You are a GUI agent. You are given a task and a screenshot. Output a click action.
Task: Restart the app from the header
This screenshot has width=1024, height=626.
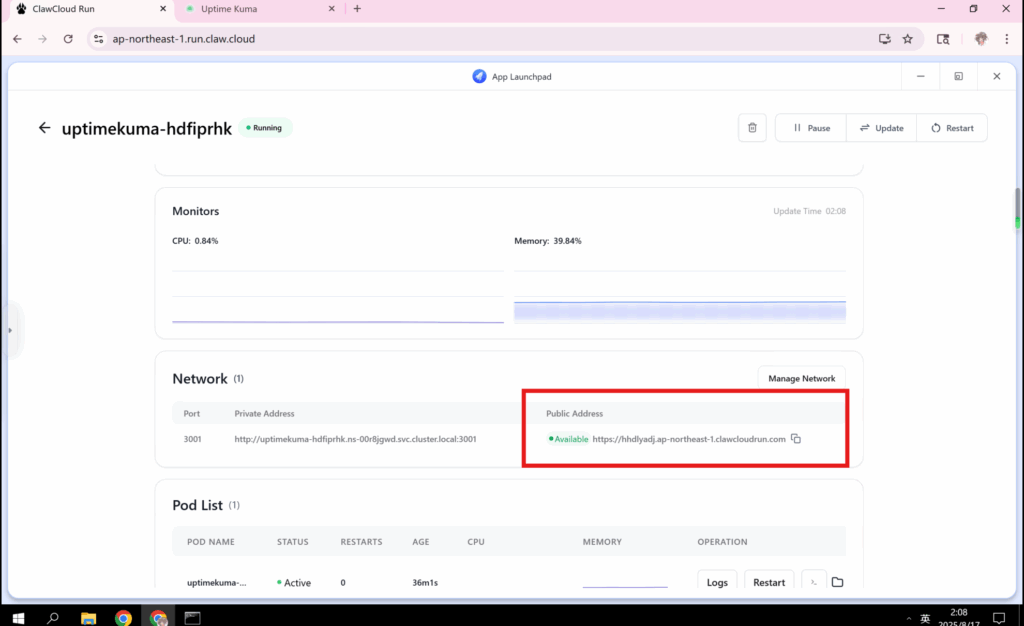951,128
